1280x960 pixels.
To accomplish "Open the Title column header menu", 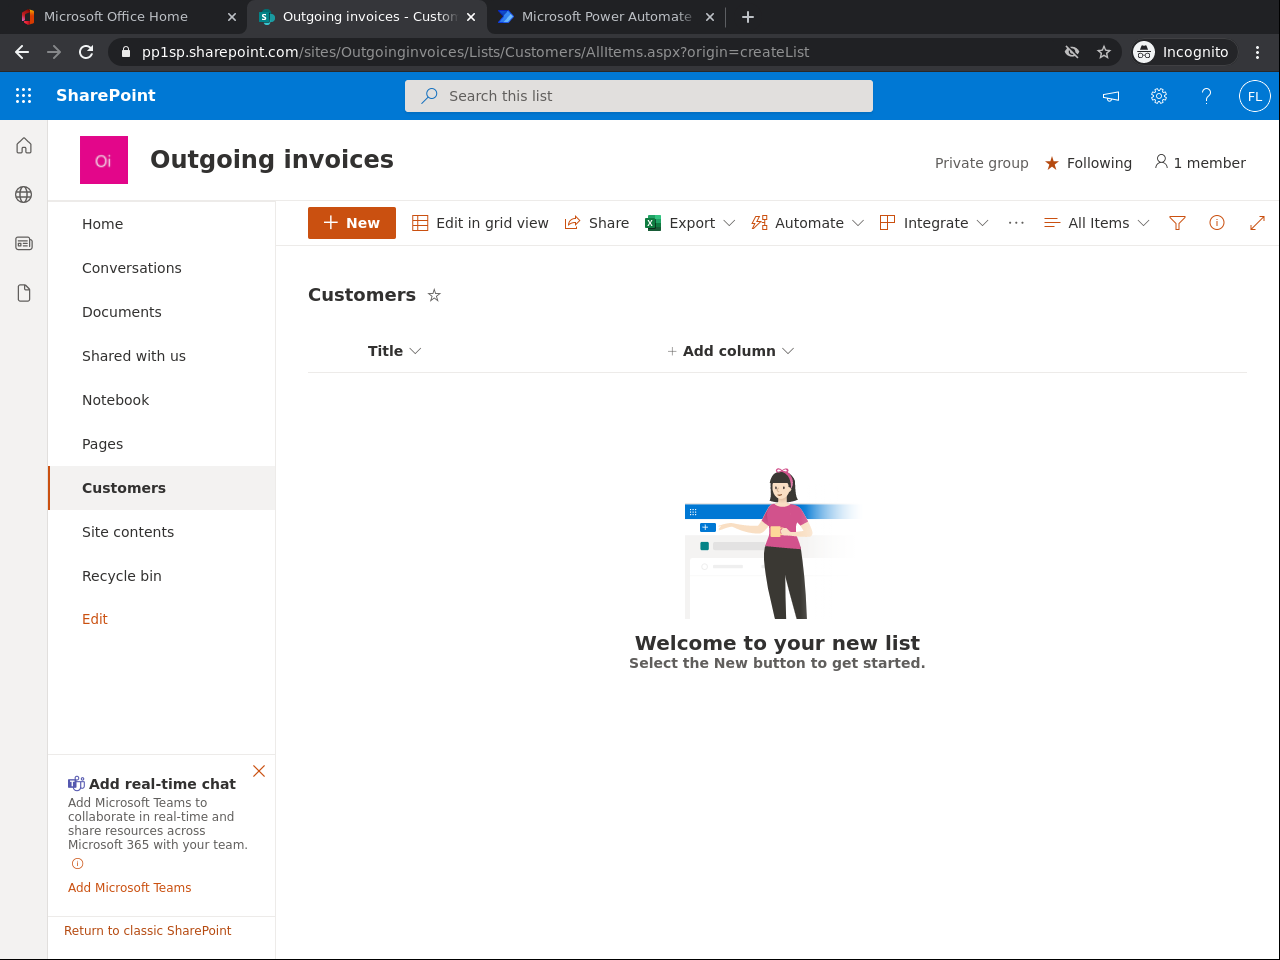I will [395, 351].
